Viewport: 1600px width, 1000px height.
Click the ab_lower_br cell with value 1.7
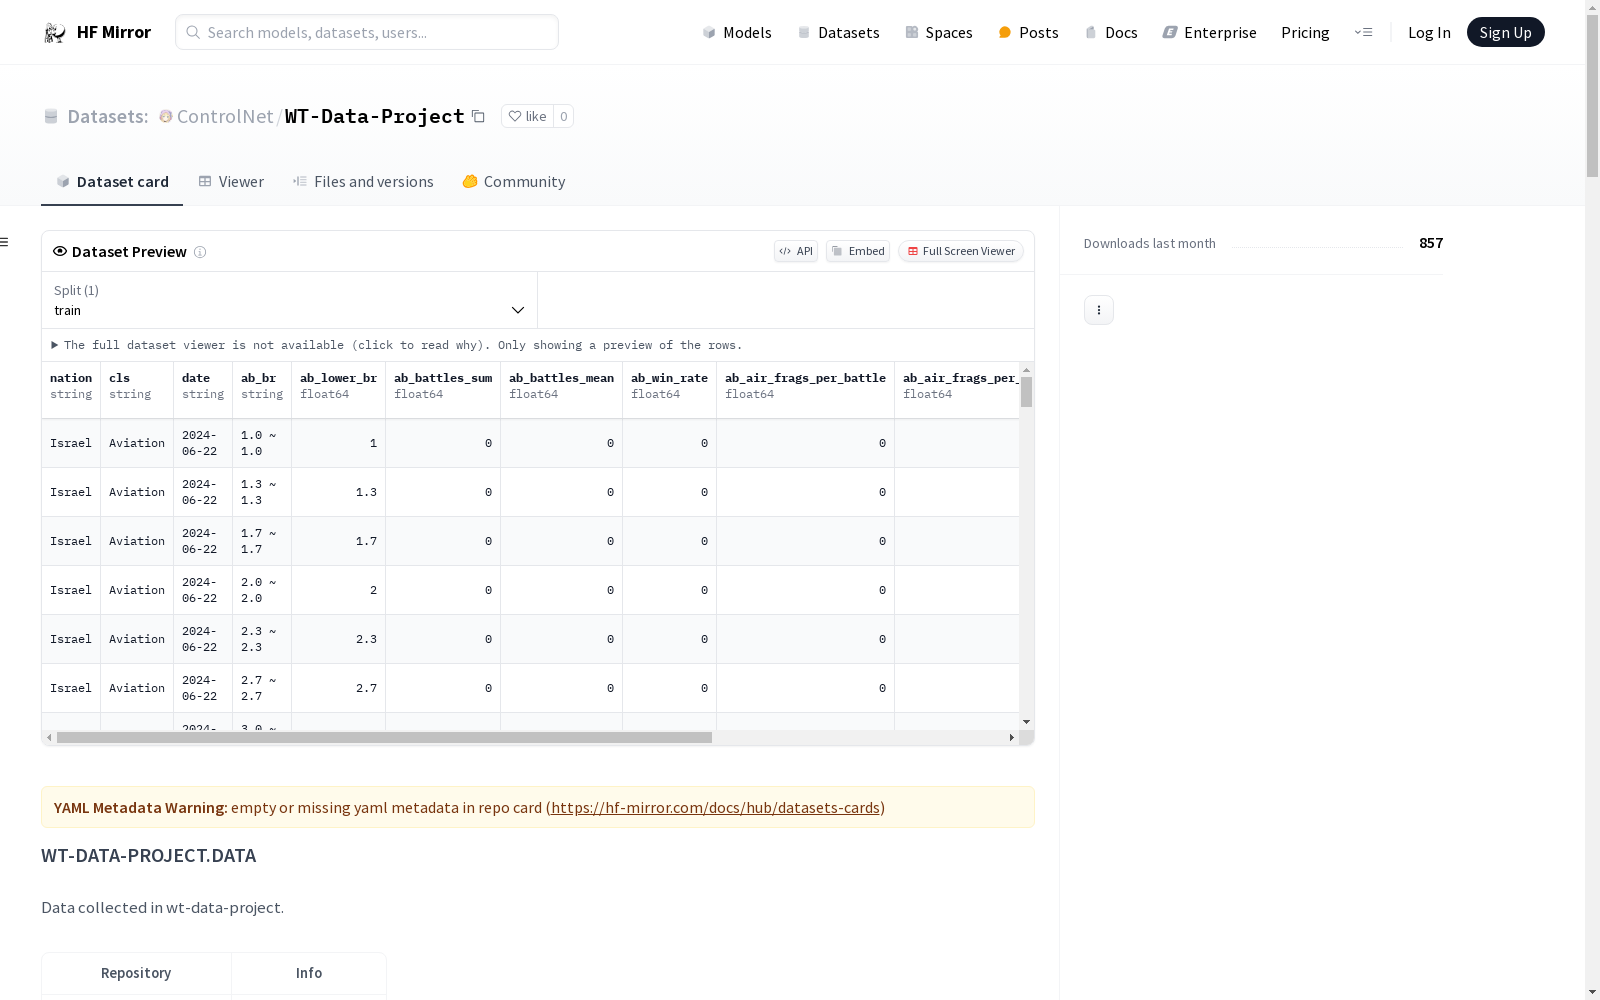(339, 541)
